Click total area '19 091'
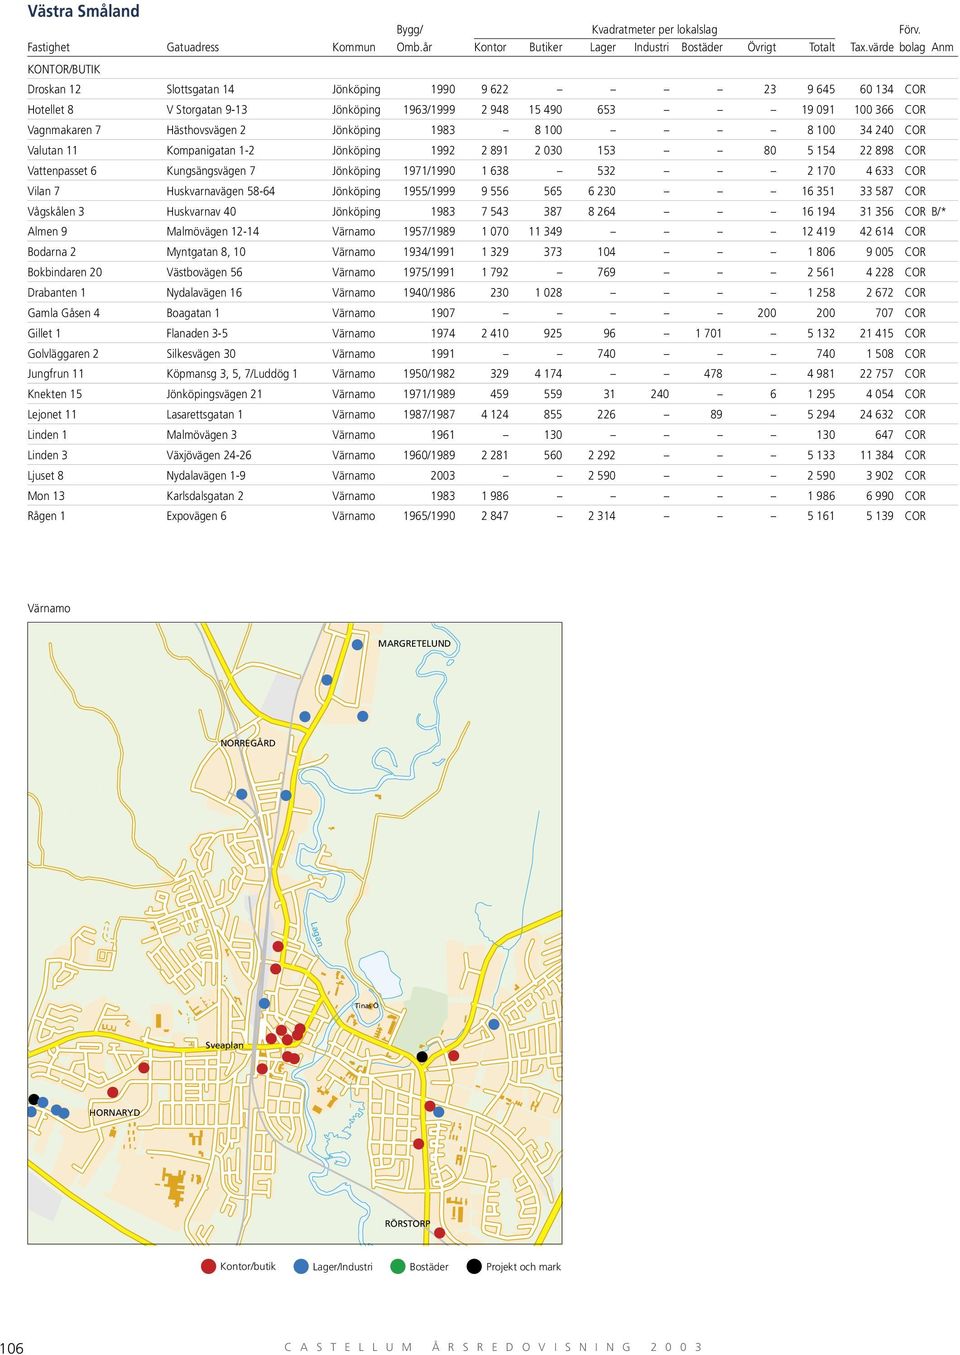 click(818, 110)
